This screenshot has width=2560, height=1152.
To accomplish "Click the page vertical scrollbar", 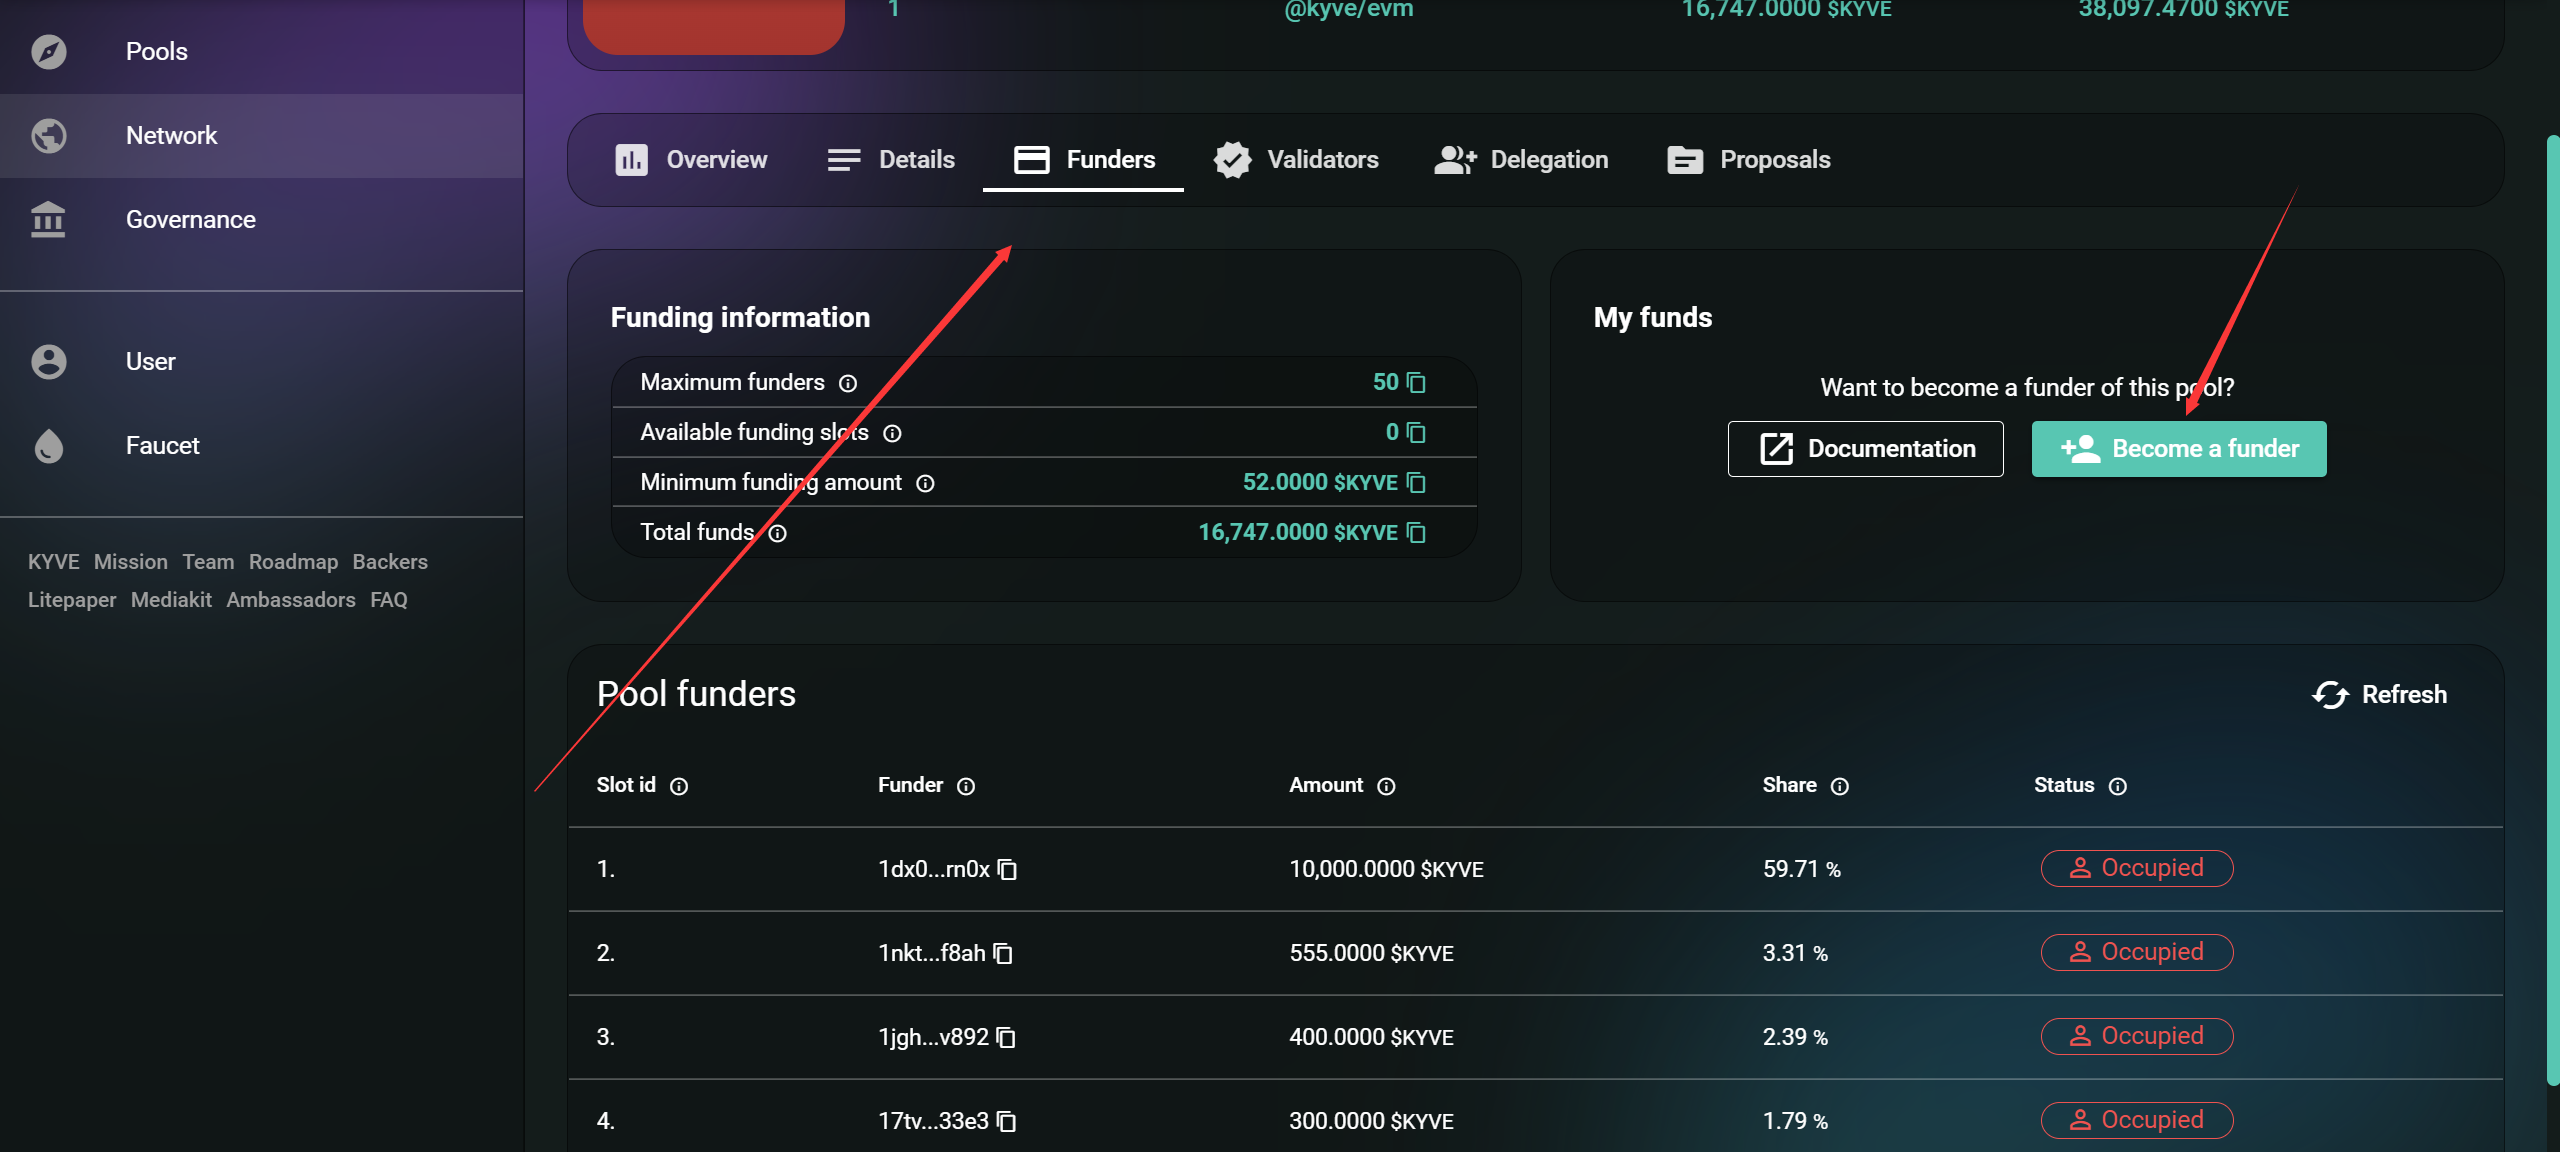I will tap(2552, 610).
